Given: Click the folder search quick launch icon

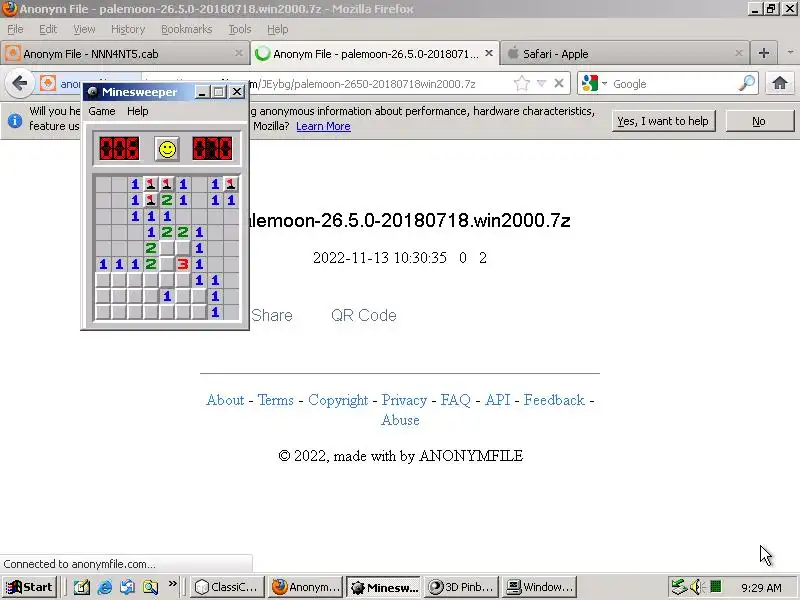Looking at the screenshot, I should tap(151, 587).
